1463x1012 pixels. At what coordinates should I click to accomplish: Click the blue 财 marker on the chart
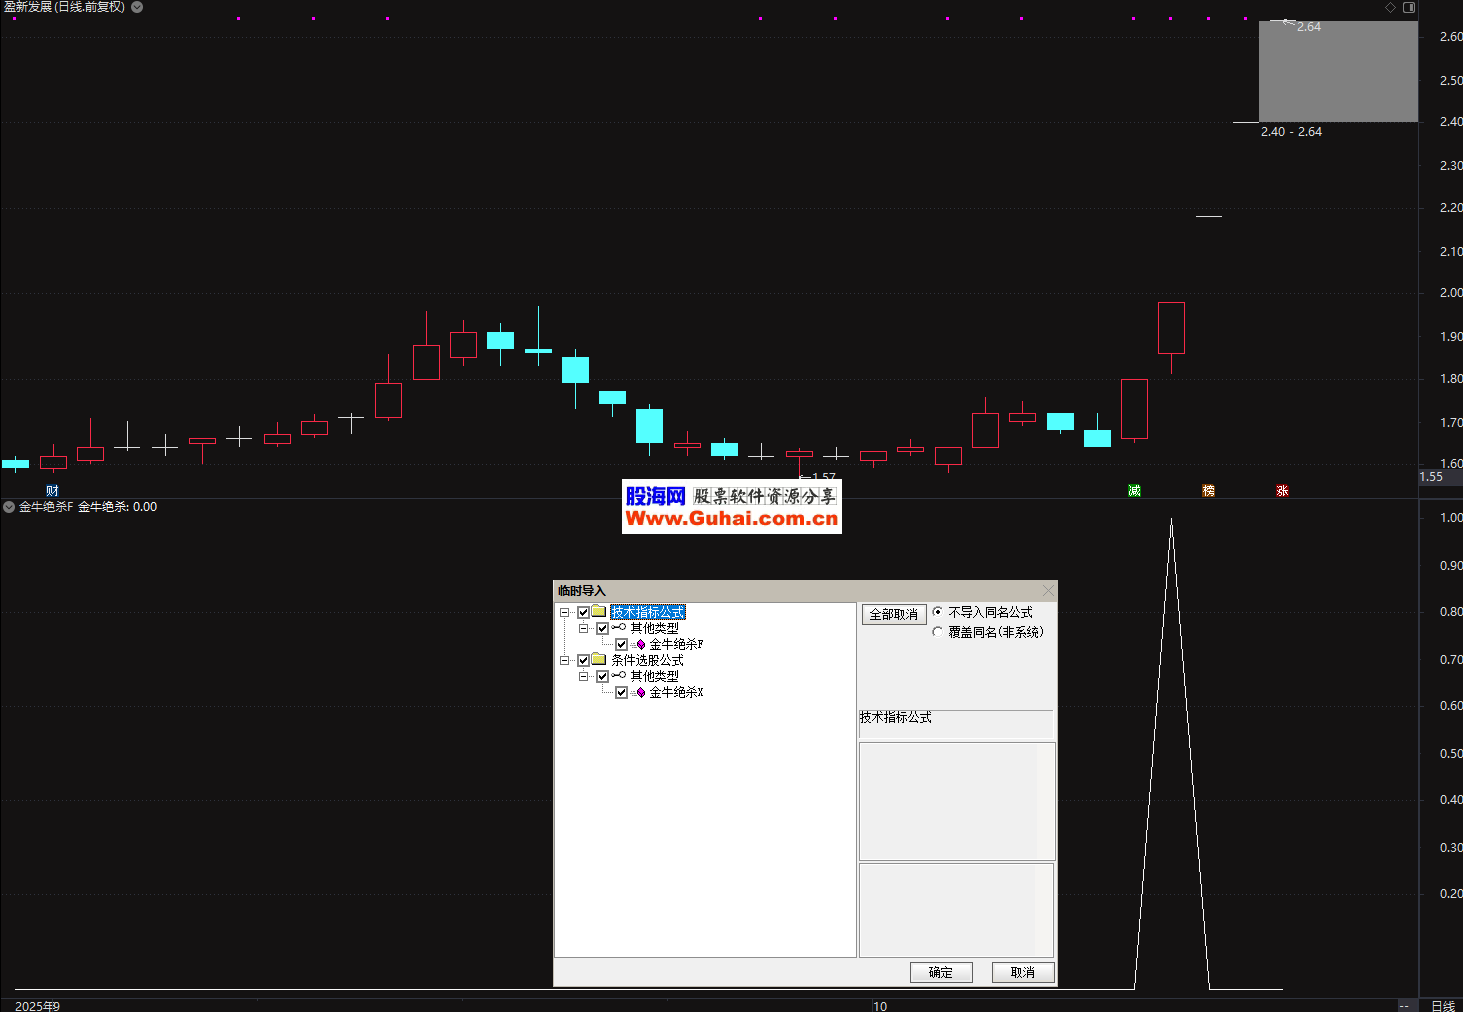(52, 491)
